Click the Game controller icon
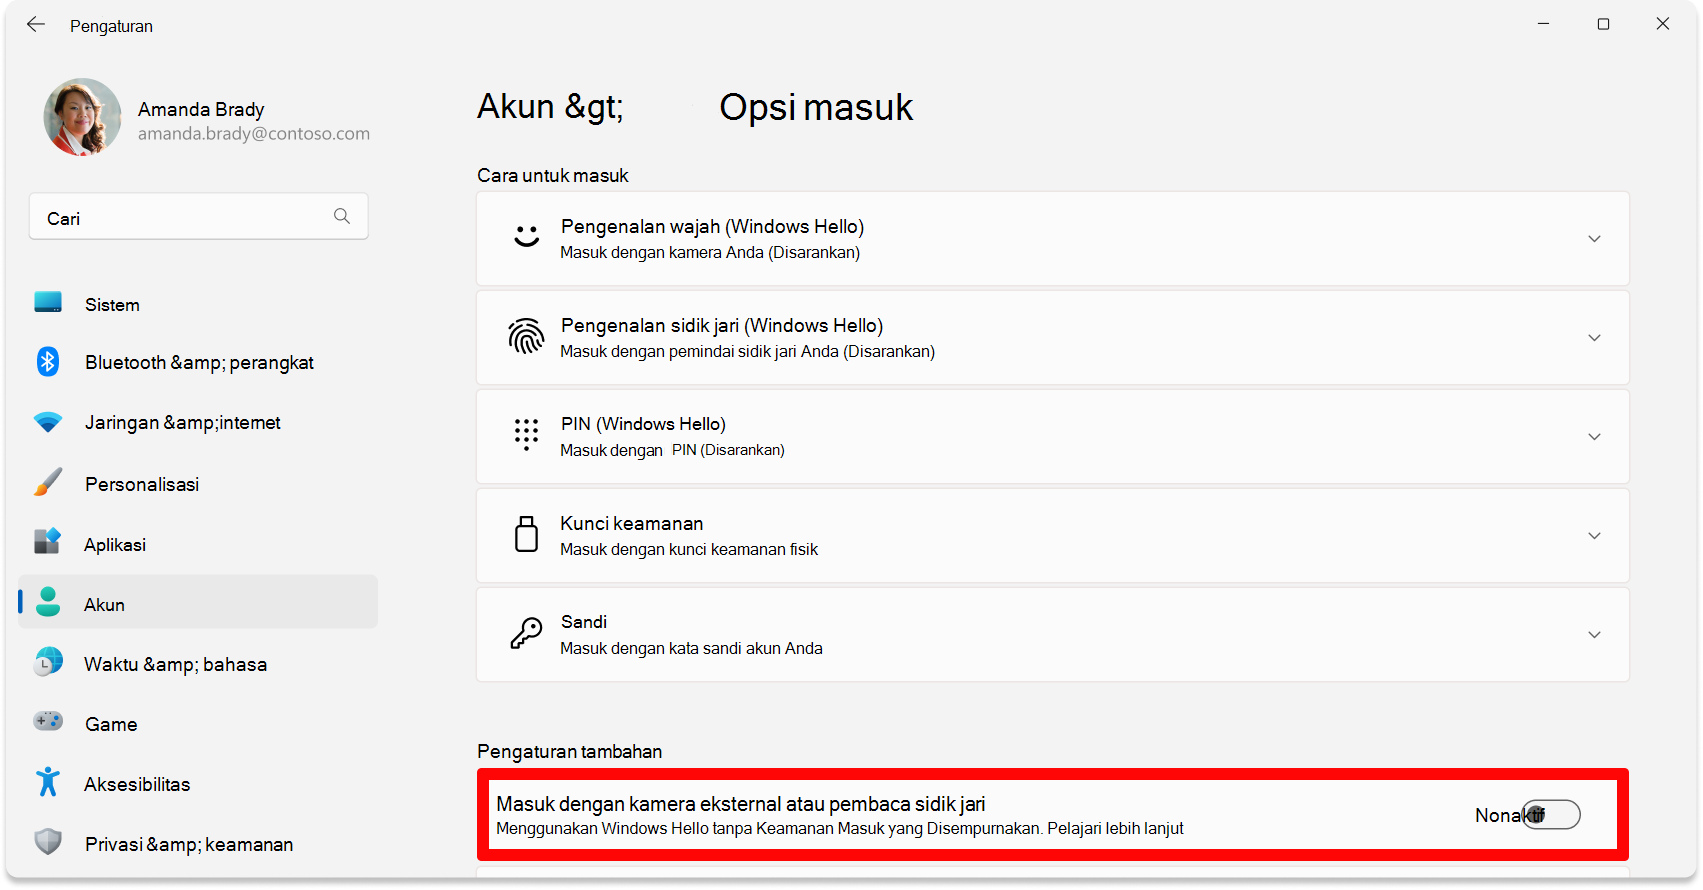 48,721
